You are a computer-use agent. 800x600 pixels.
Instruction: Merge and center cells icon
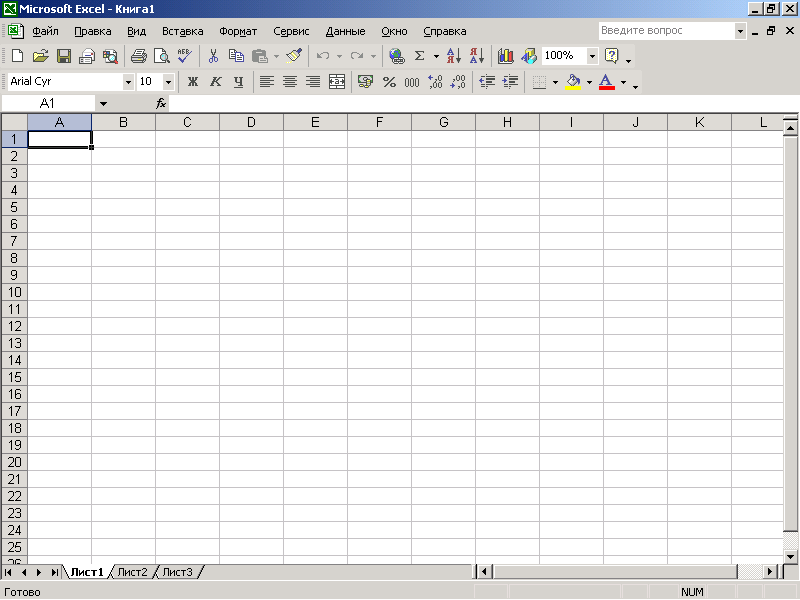(337, 82)
